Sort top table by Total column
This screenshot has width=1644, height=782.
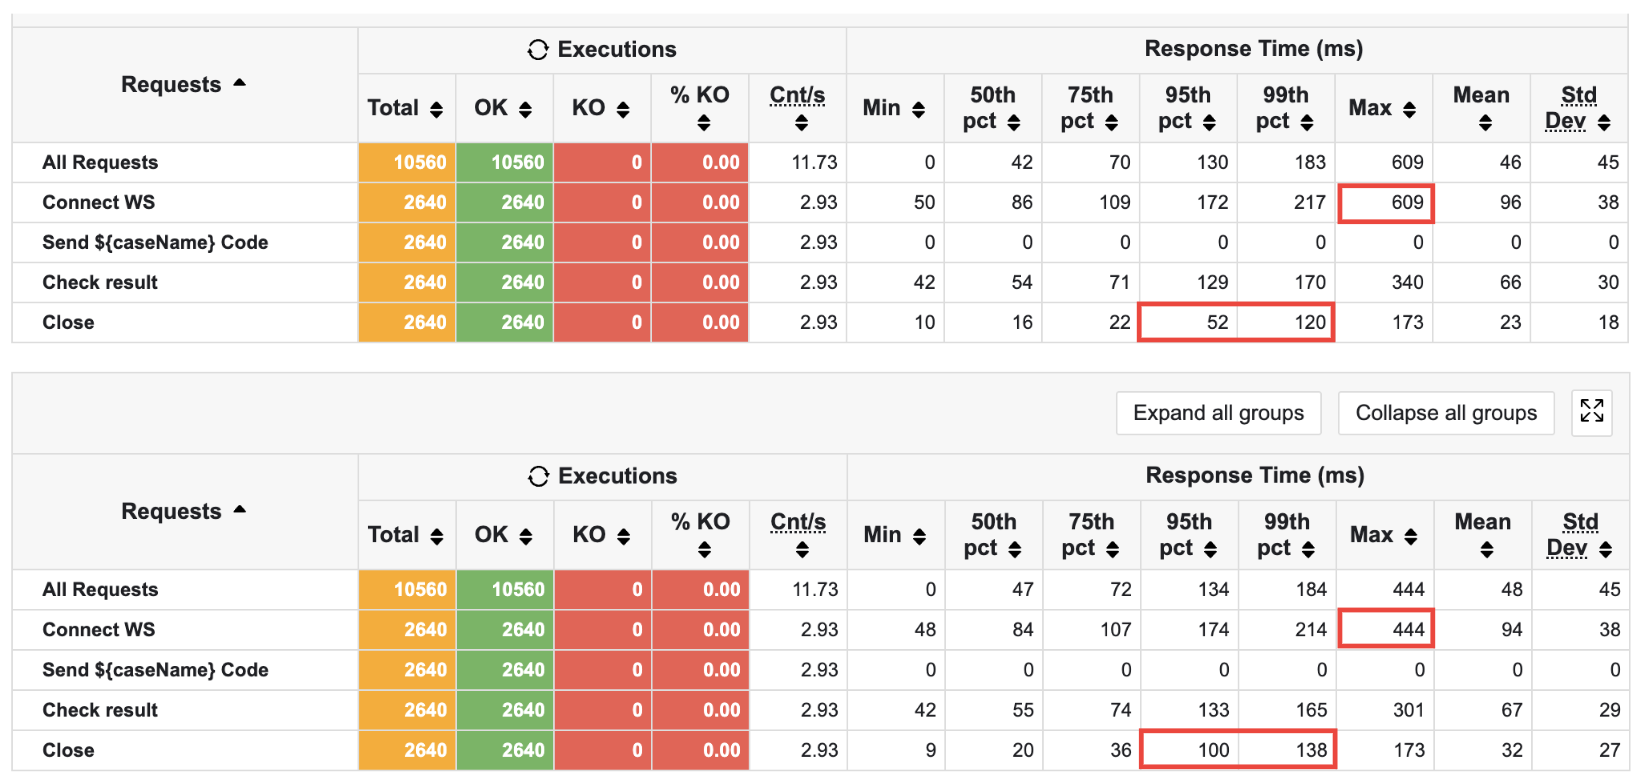click(x=436, y=110)
